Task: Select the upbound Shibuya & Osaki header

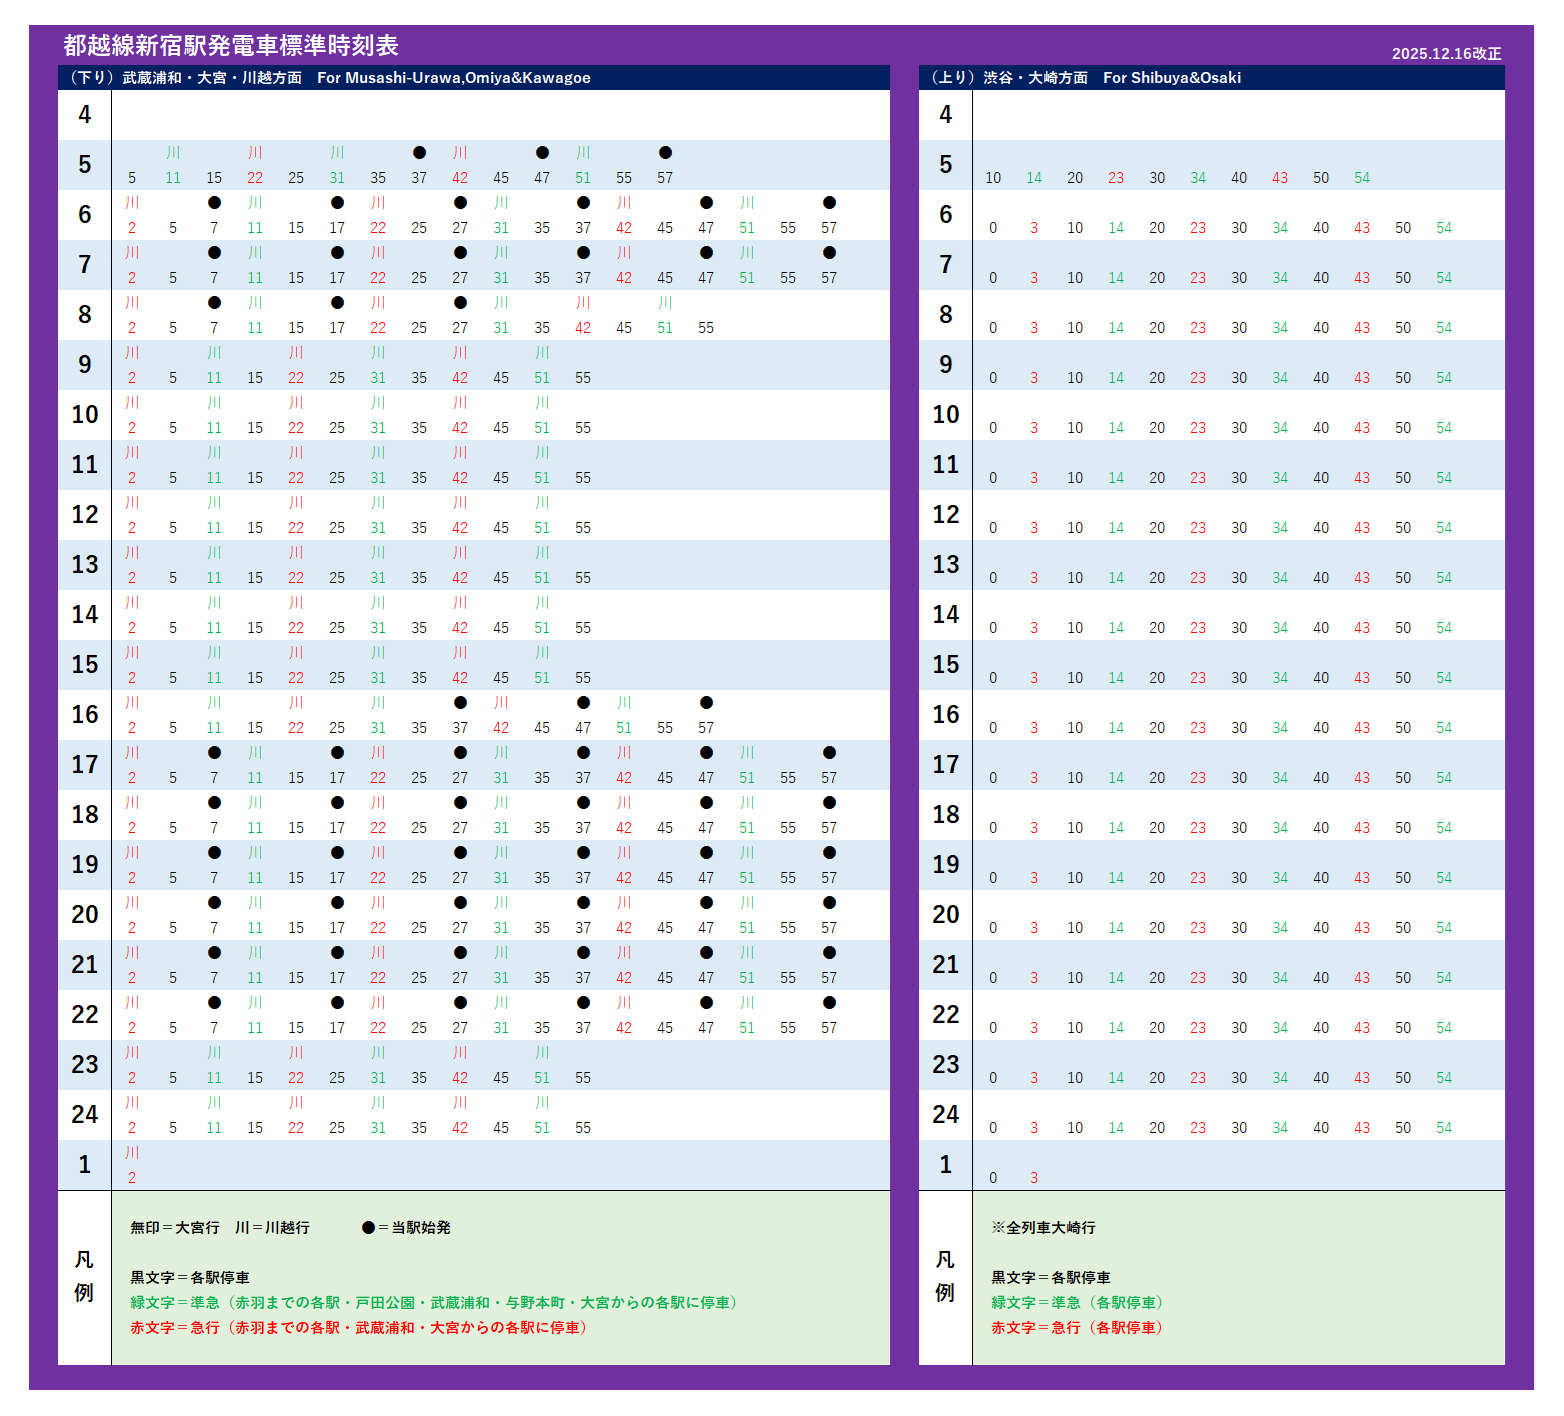Action: (1086, 78)
